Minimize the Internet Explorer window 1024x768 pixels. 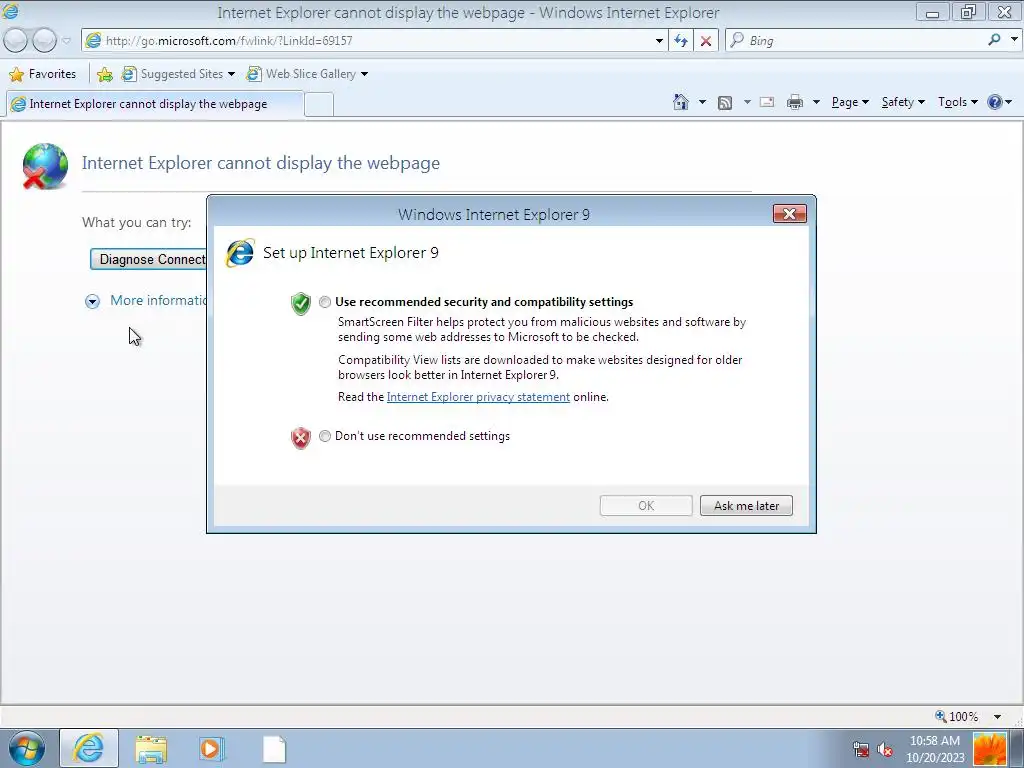click(933, 12)
